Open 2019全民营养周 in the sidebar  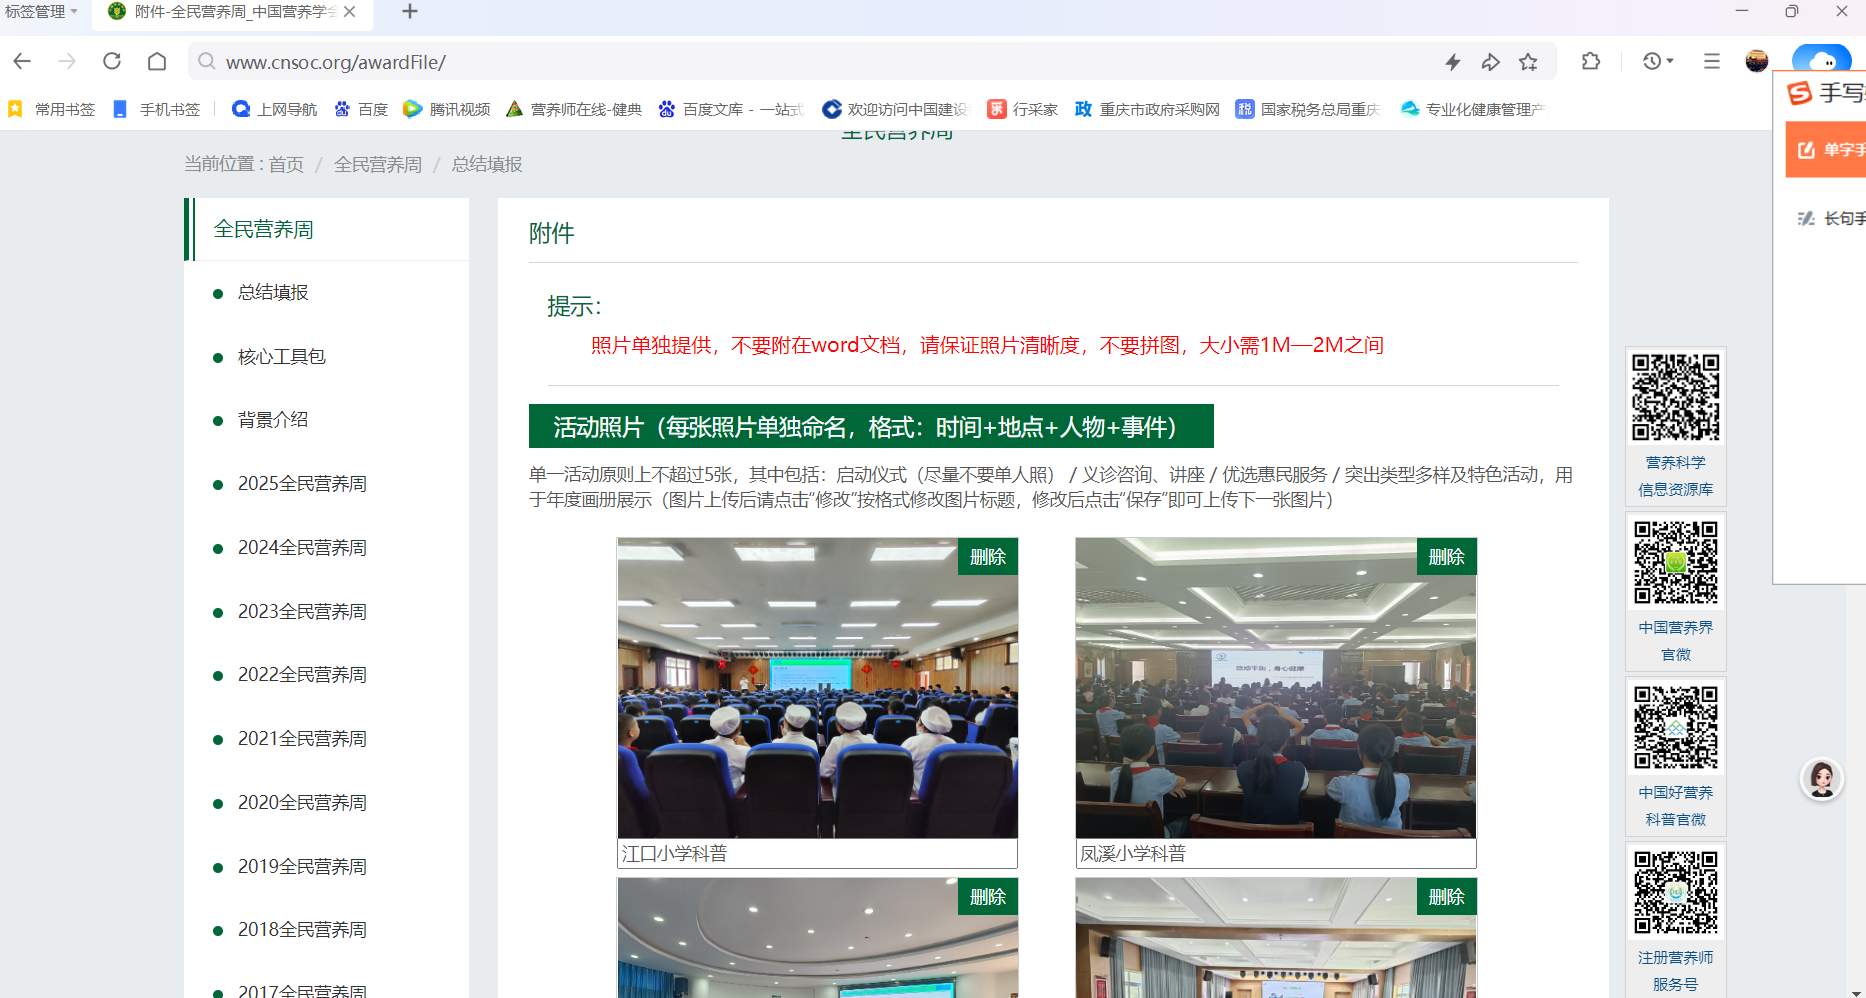[x=302, y=867]
